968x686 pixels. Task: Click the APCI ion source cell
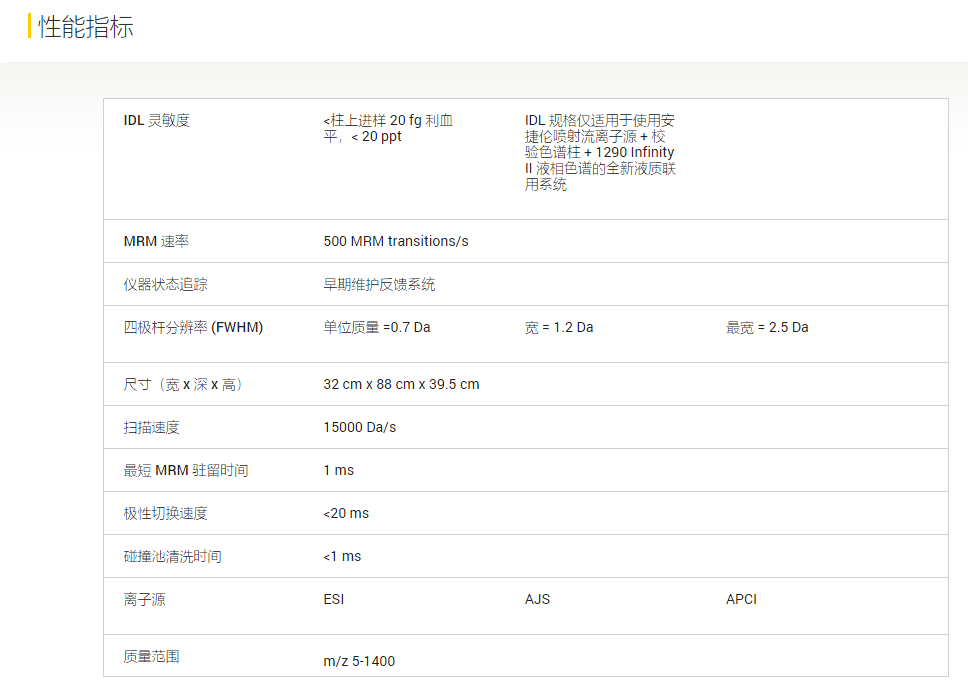pyautogui.click(x=741, y=600)
